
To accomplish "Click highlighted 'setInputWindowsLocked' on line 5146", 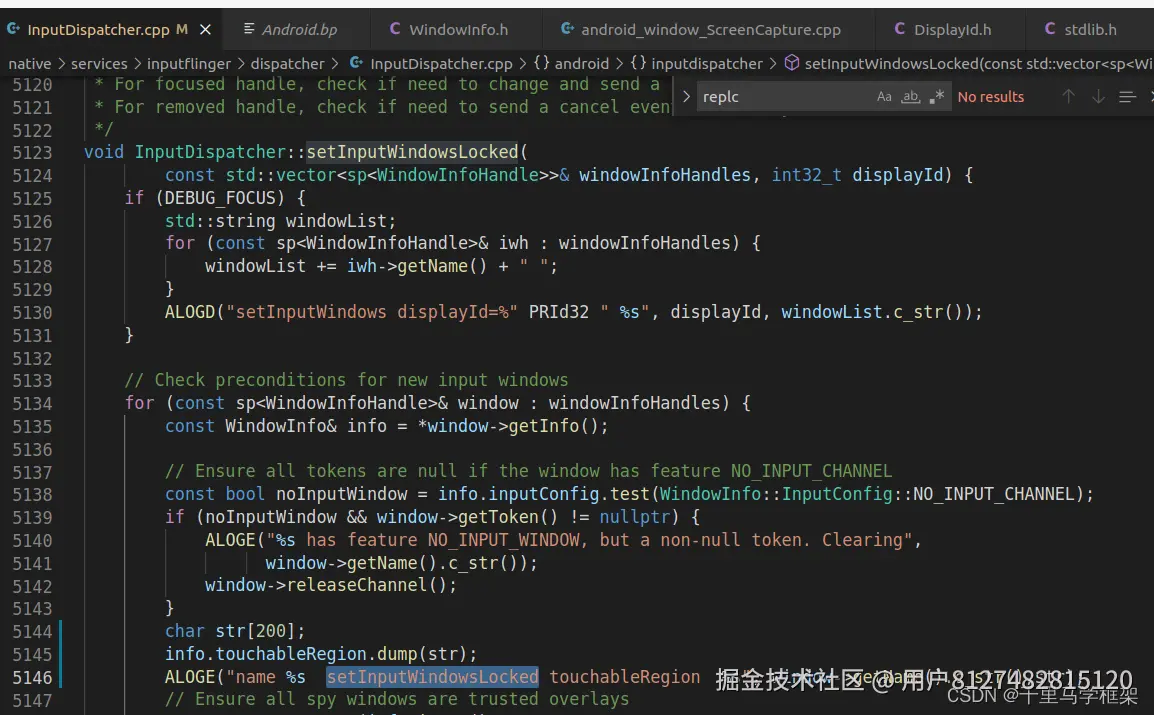I will [433, 677].
